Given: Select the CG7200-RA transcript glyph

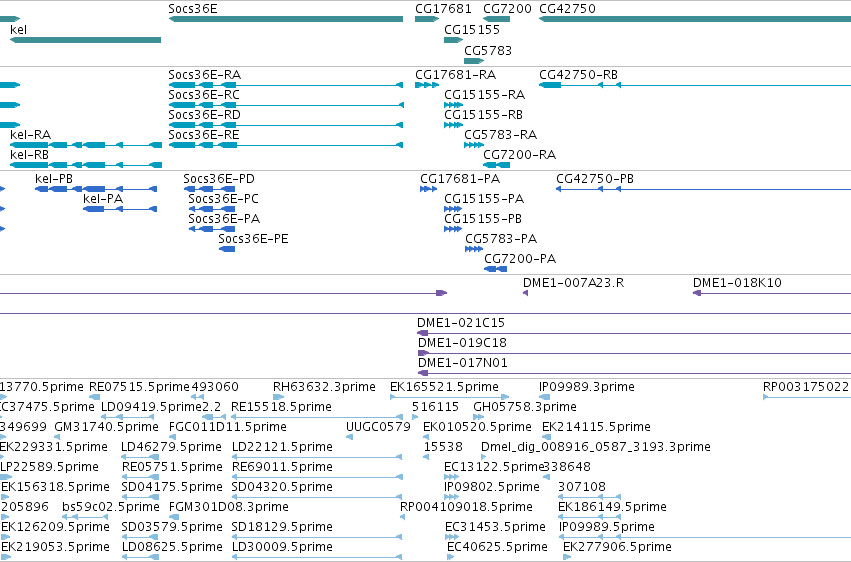Looking at the screenshot, I should click(497, 165).
